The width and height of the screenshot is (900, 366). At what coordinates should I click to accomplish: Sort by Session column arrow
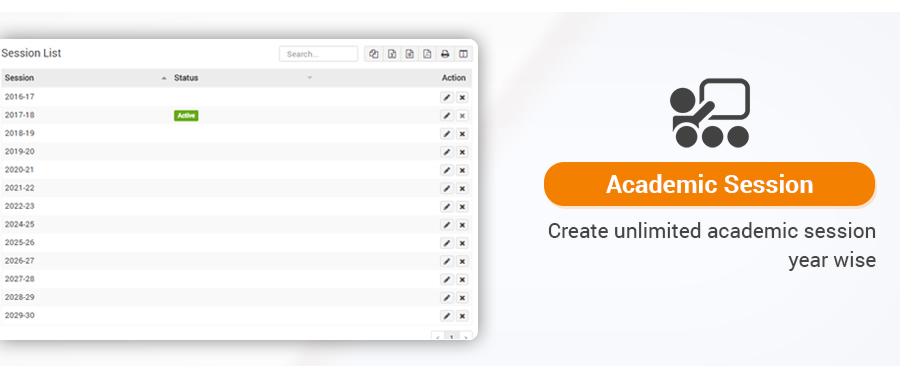(x=164, y=78)
